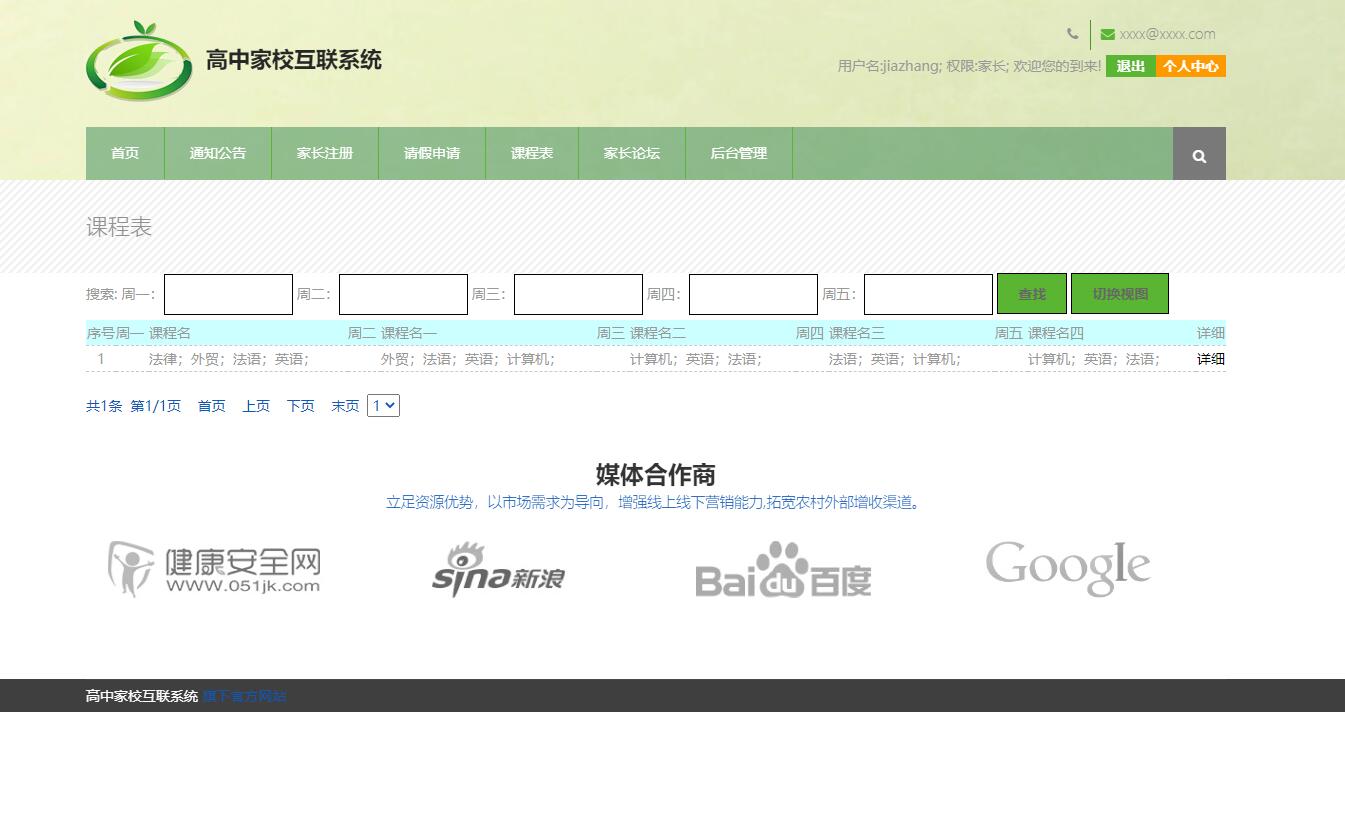This screenshot has width=1345, height=814.
Task: Click the 末页 pagination link
Action: click(x=344, y=405)
